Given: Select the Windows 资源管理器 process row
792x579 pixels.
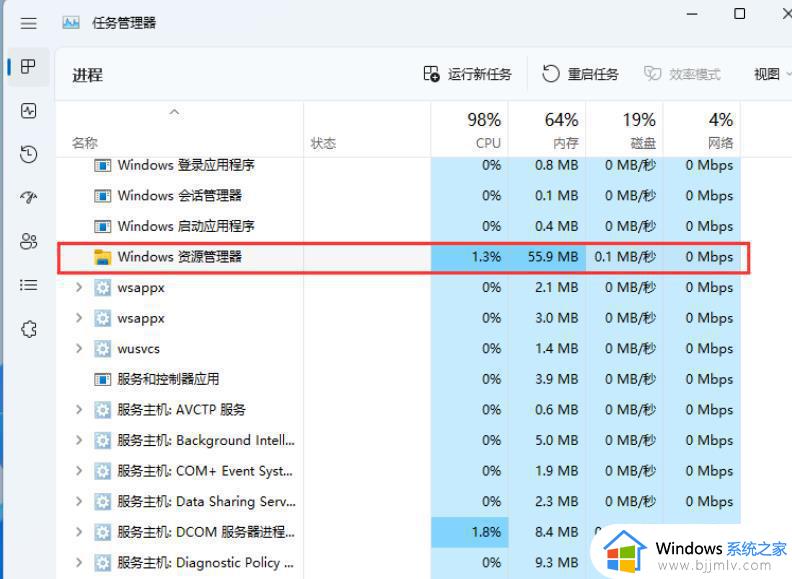Looking at the screenshot, I should tap(403, 258).
